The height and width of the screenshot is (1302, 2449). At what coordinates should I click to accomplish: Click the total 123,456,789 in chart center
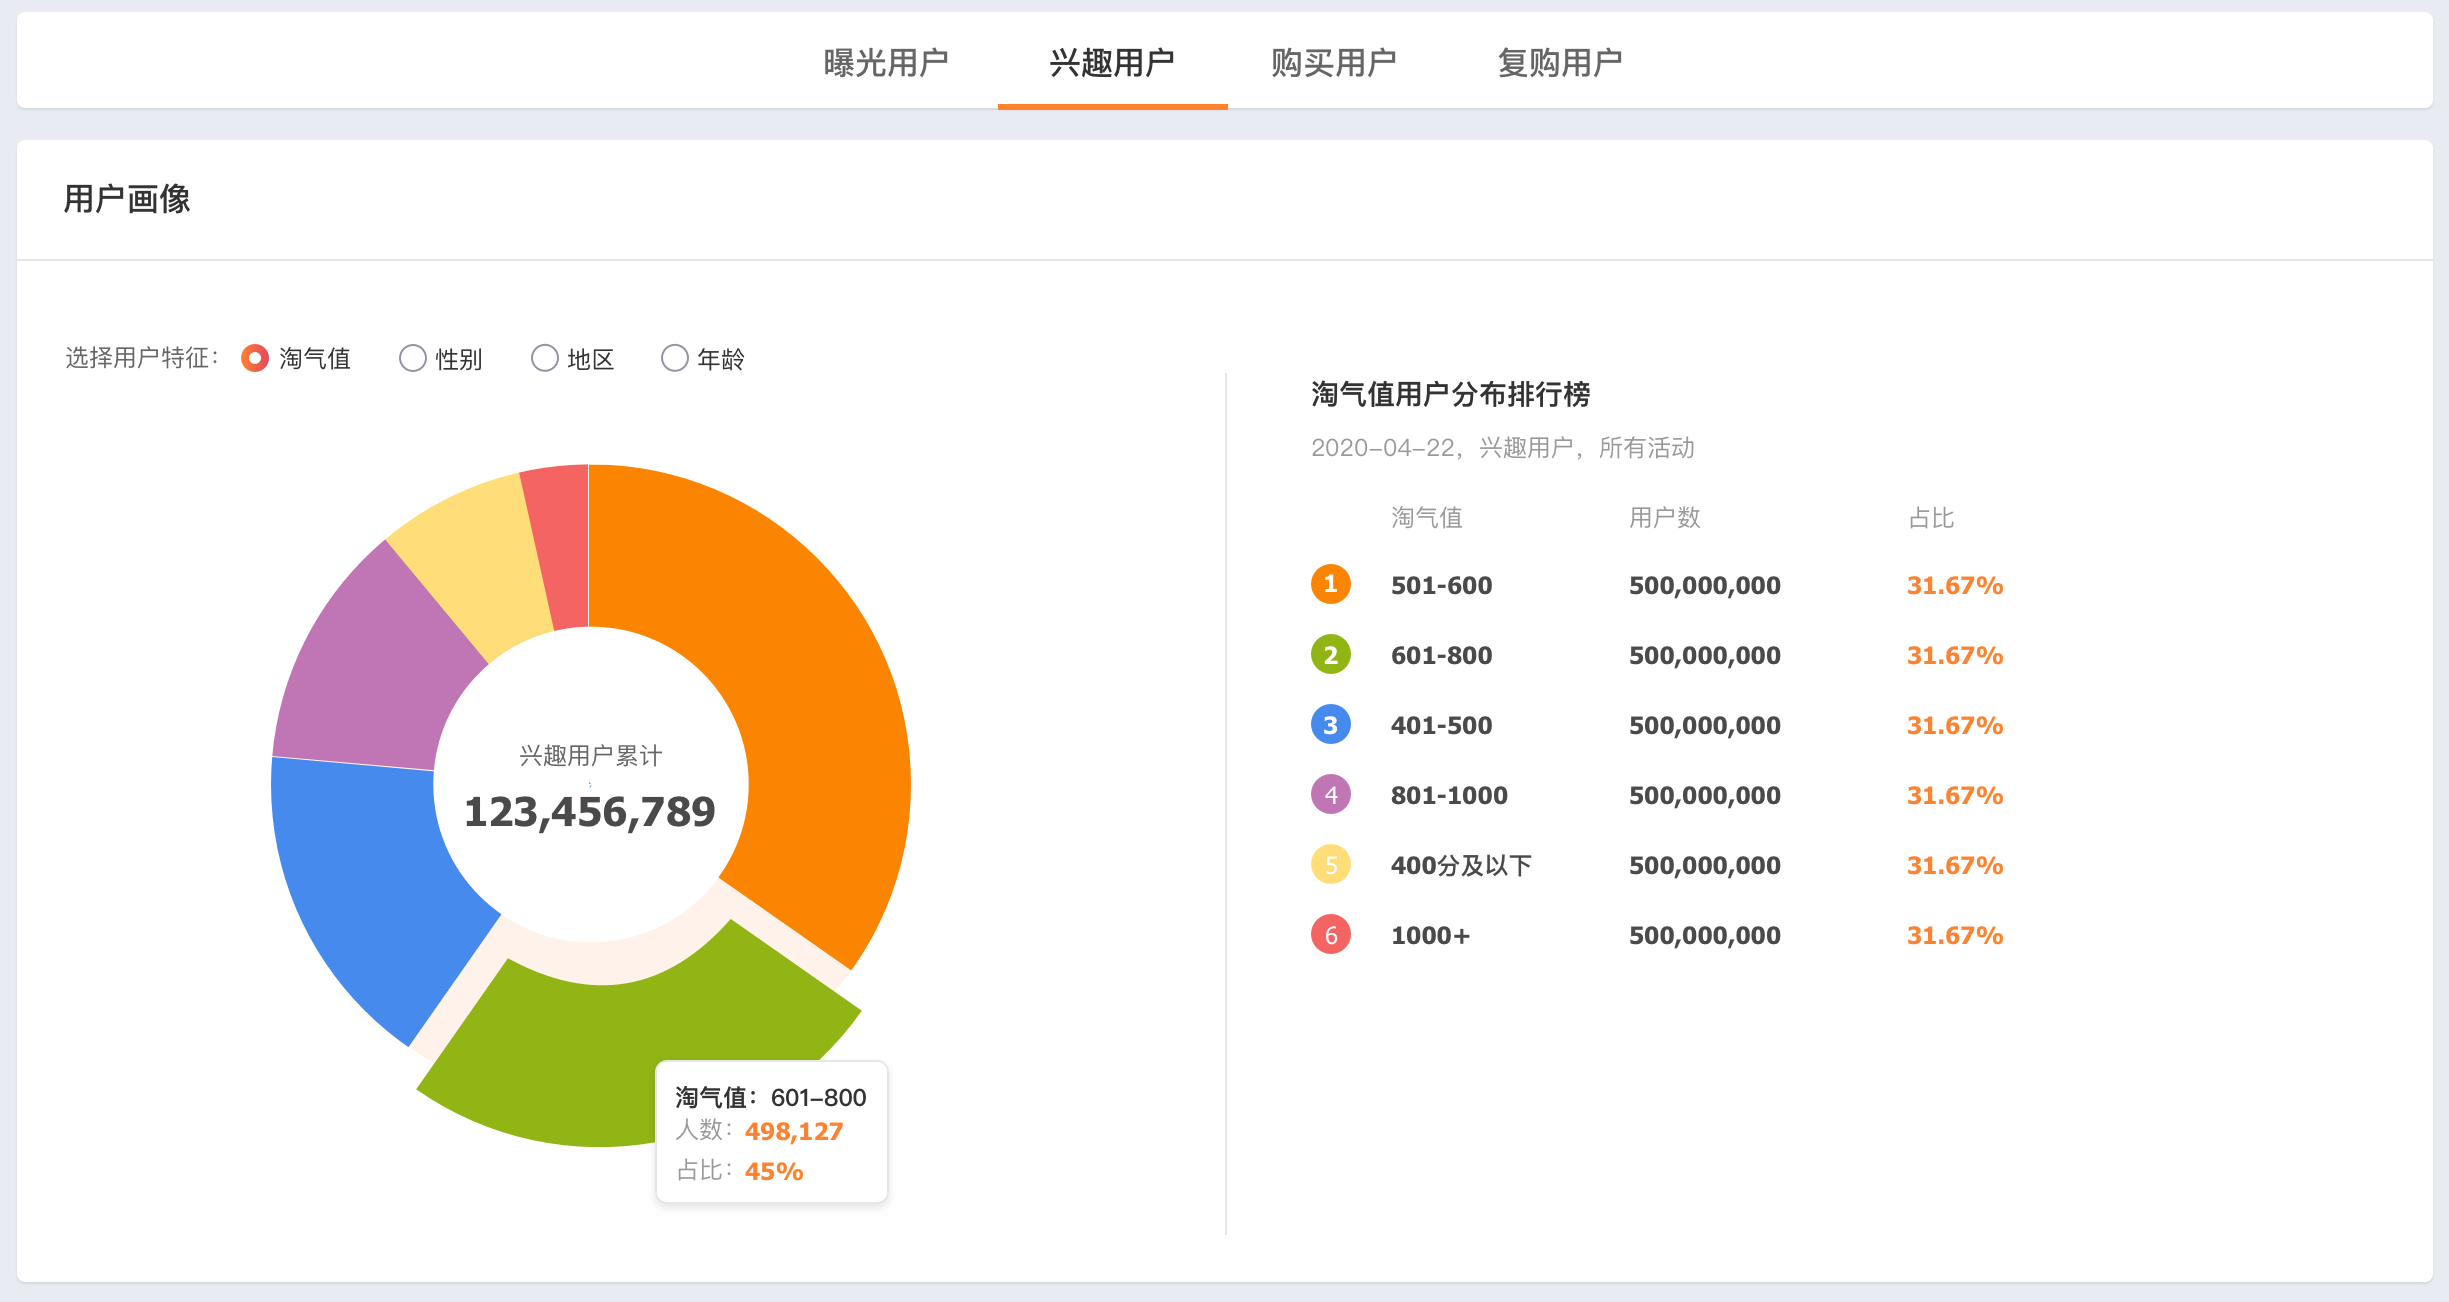tap(590, 811)
